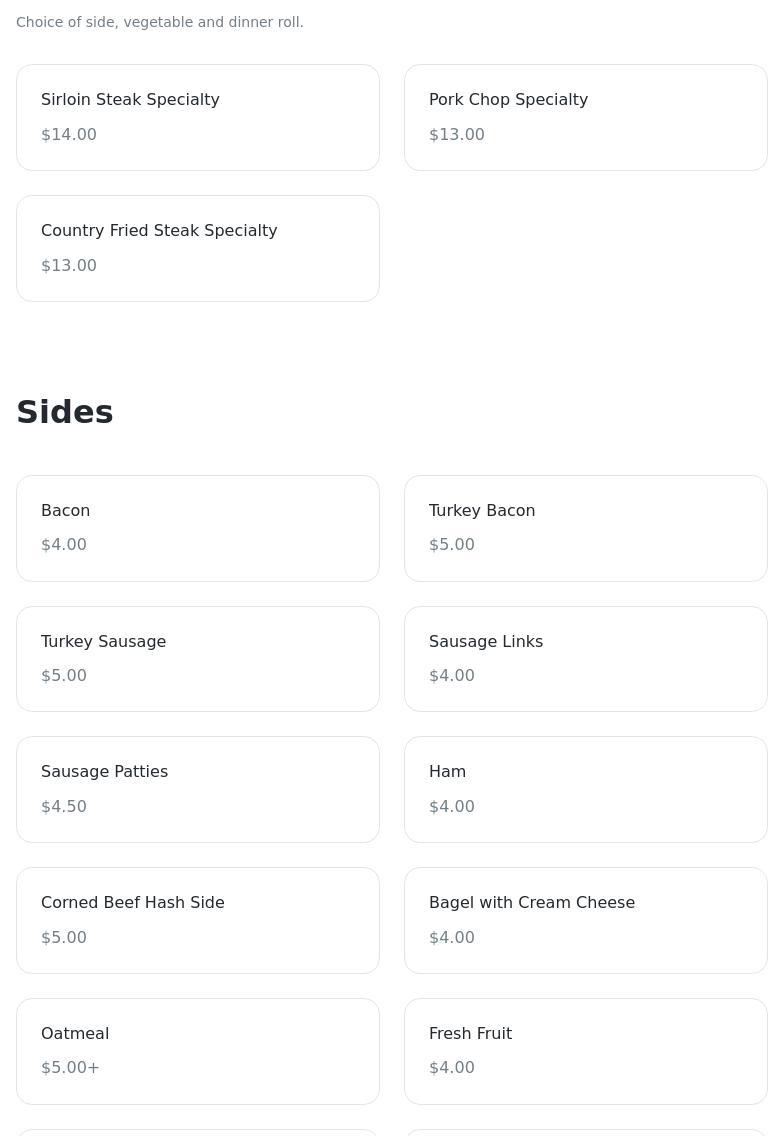Add Bacon side to order

click(198, 528)
